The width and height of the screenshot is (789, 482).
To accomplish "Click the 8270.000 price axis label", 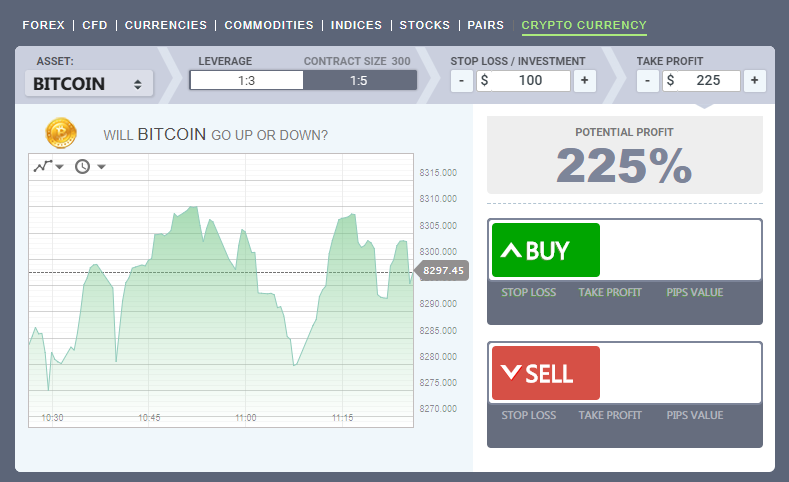I will click(x=438, y=409).
